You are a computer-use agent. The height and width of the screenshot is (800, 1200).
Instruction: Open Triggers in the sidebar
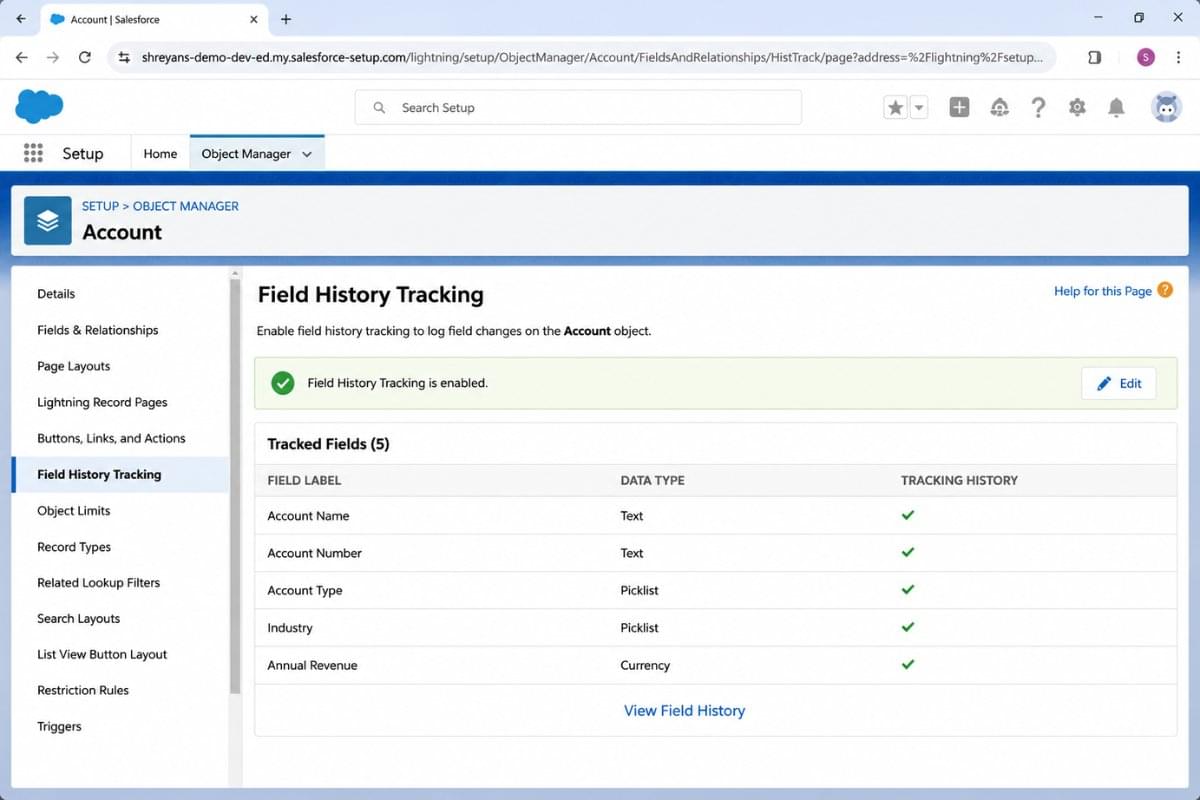[59, 726]
